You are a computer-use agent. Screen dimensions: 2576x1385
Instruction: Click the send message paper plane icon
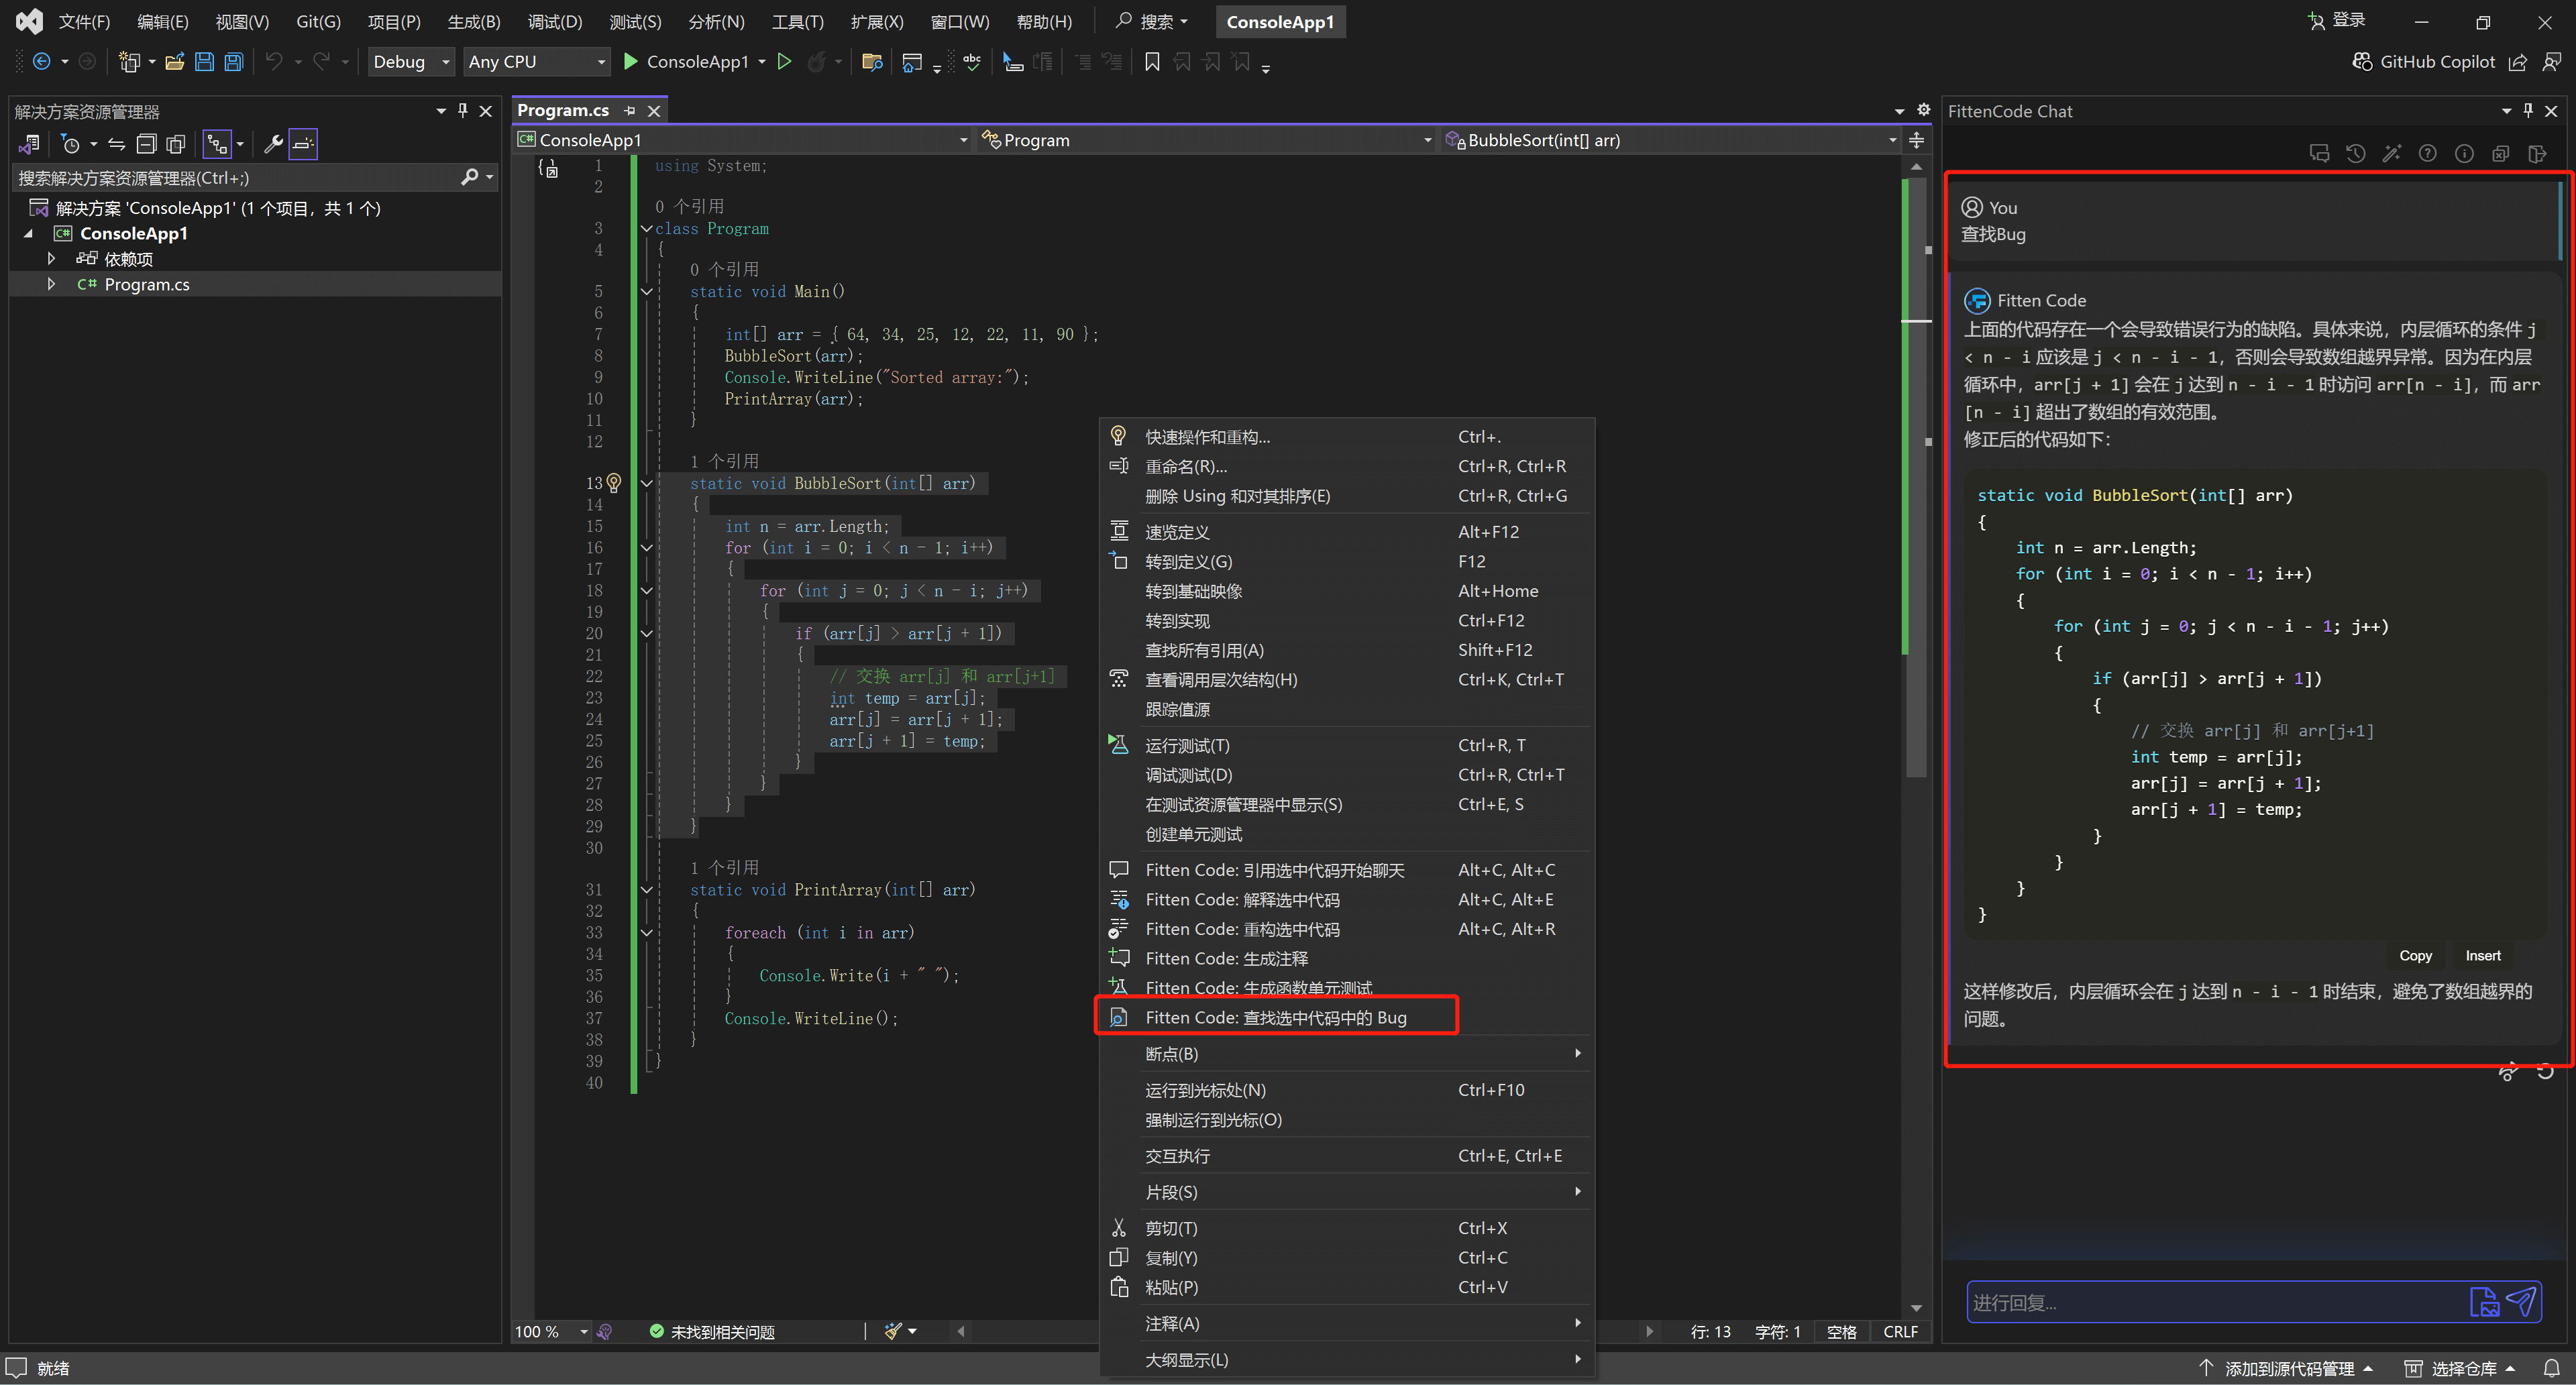click(x=2522, y=1301)
